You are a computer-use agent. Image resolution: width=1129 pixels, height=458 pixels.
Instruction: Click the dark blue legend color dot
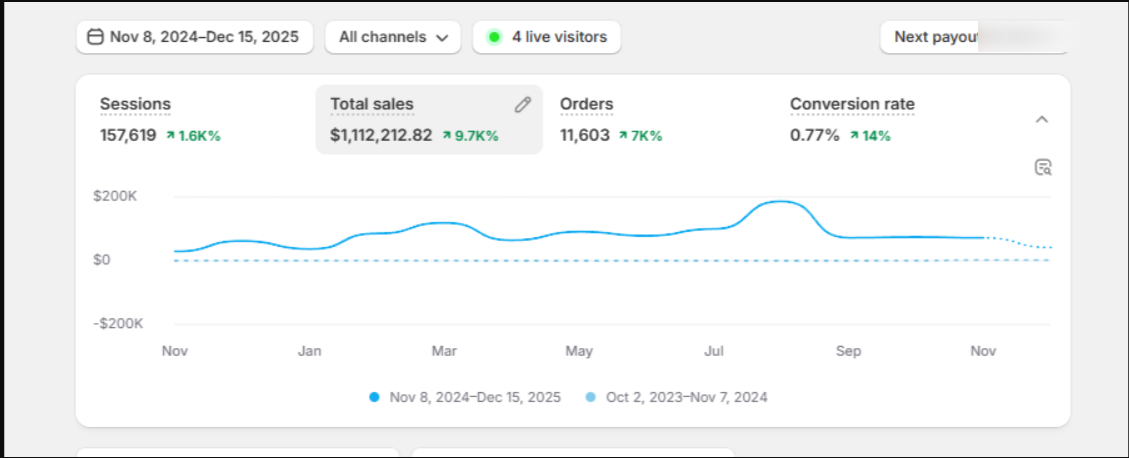pyautogui.click(x=374, y=397)
